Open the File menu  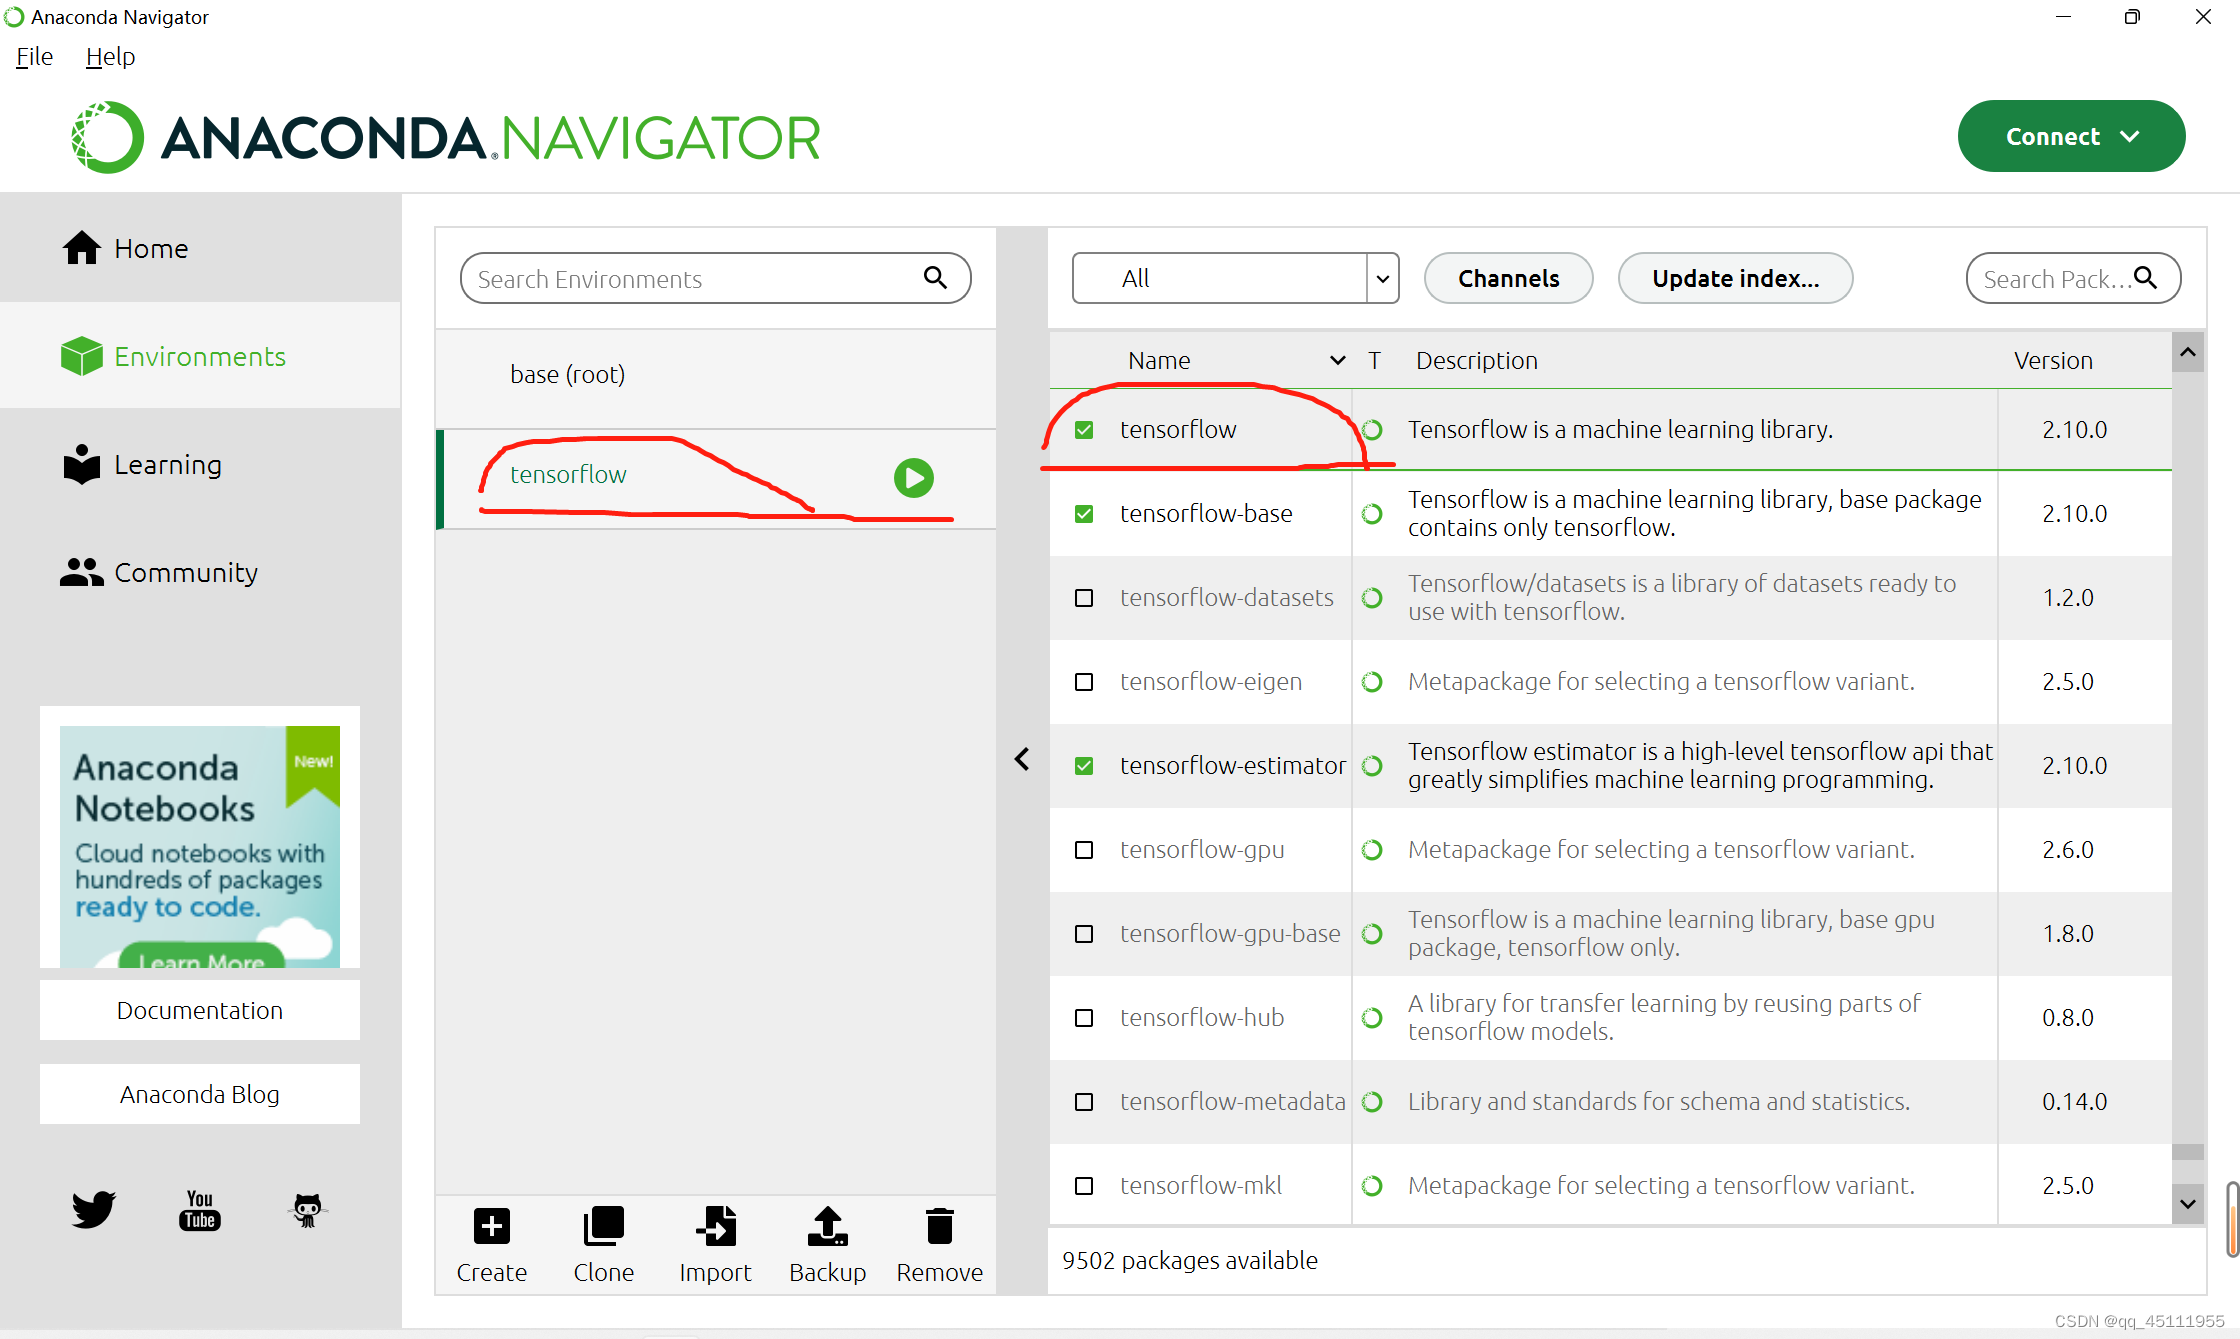34,56
